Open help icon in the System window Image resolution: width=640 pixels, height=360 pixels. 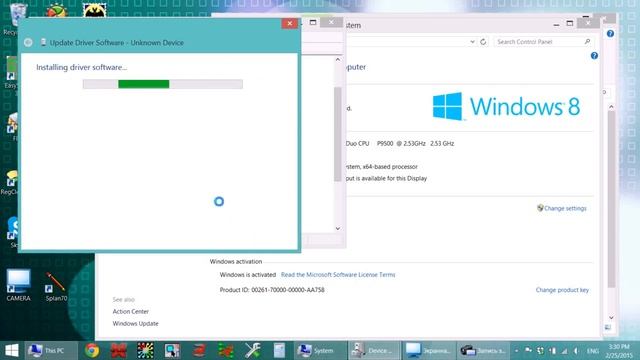[594, 56]
